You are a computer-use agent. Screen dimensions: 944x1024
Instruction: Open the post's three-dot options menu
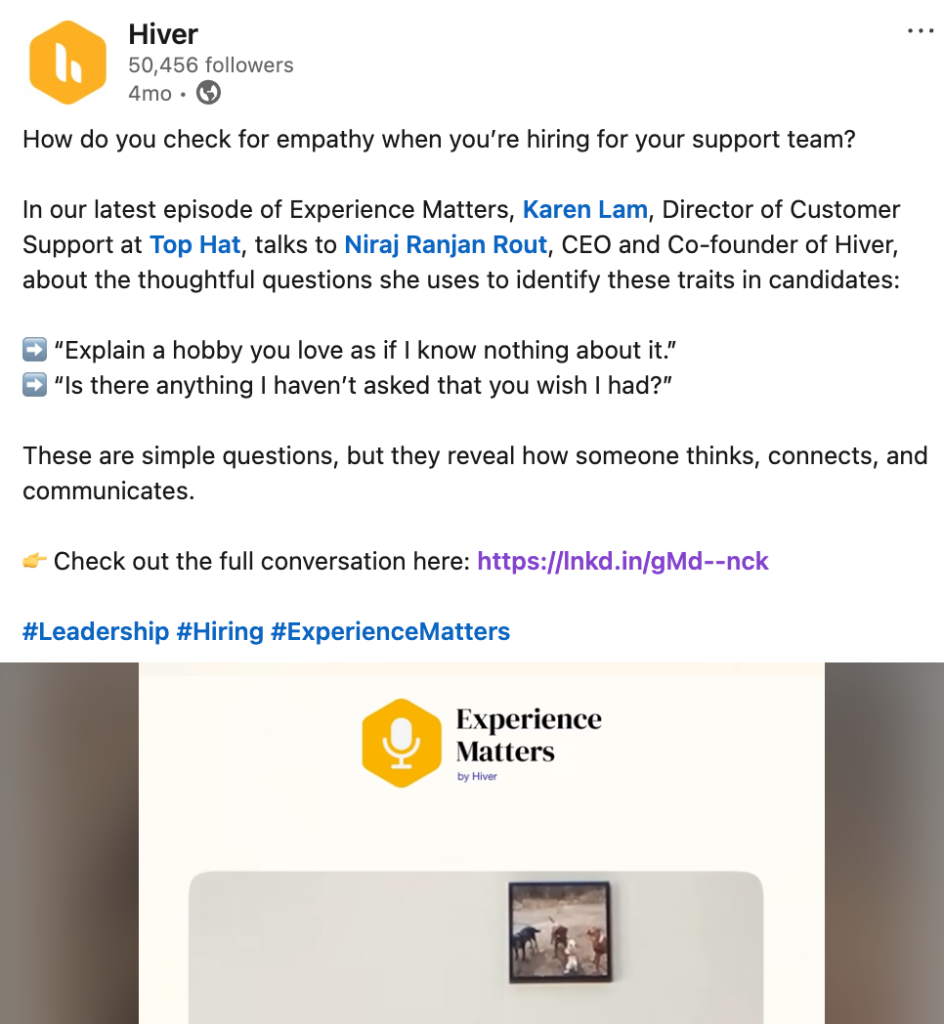[919, 32]
